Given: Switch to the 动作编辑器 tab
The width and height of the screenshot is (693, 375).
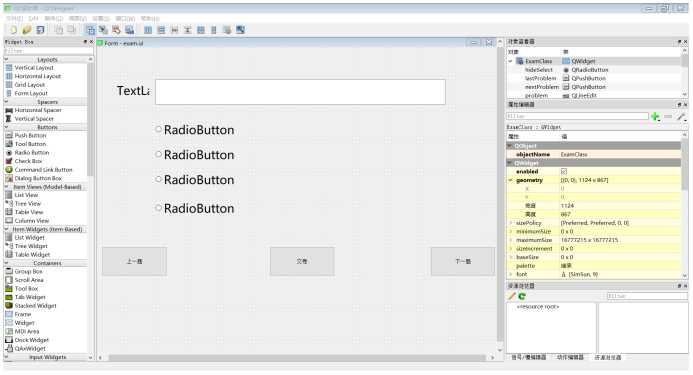Looking at the screenshot, I should pyautogui.click(x=570, y=357).
